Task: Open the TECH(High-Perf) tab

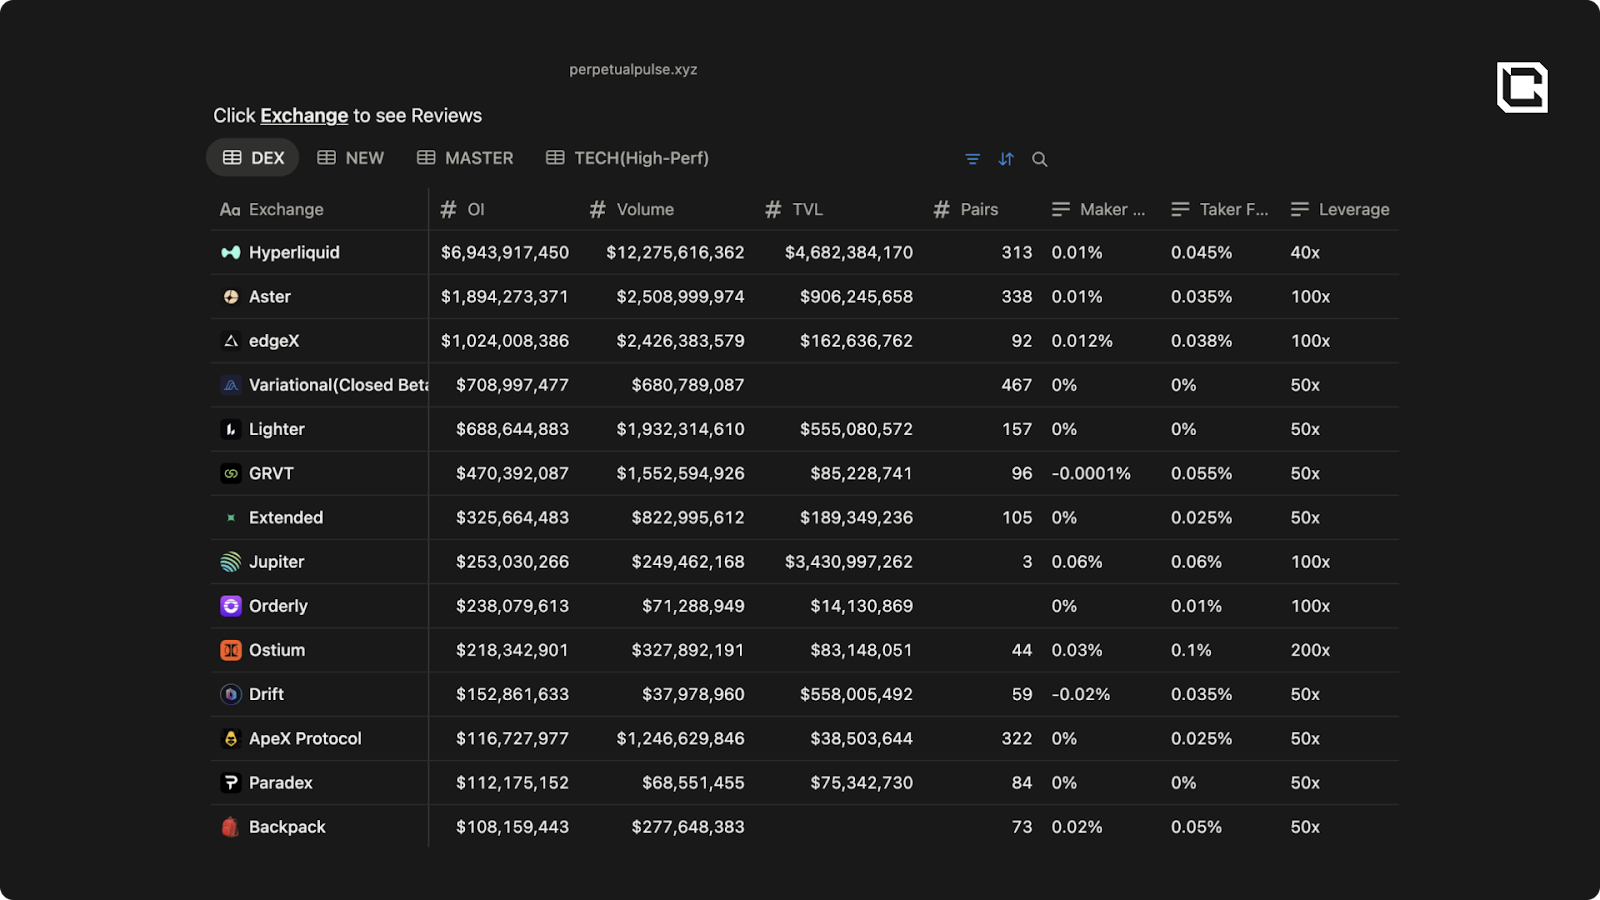Action: (x=627, y=158)
